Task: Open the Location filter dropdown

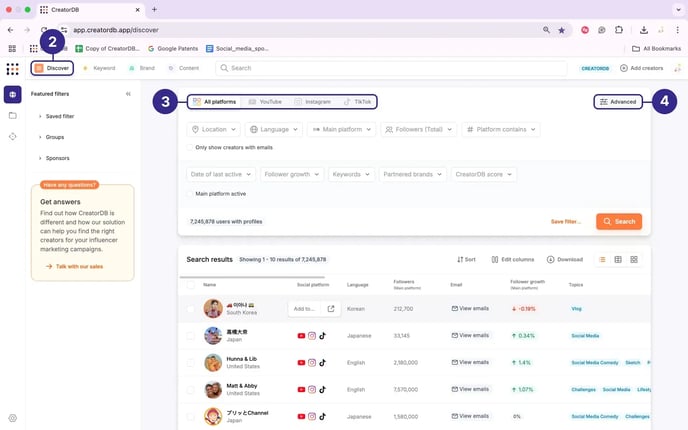Action: click(214, 129)
